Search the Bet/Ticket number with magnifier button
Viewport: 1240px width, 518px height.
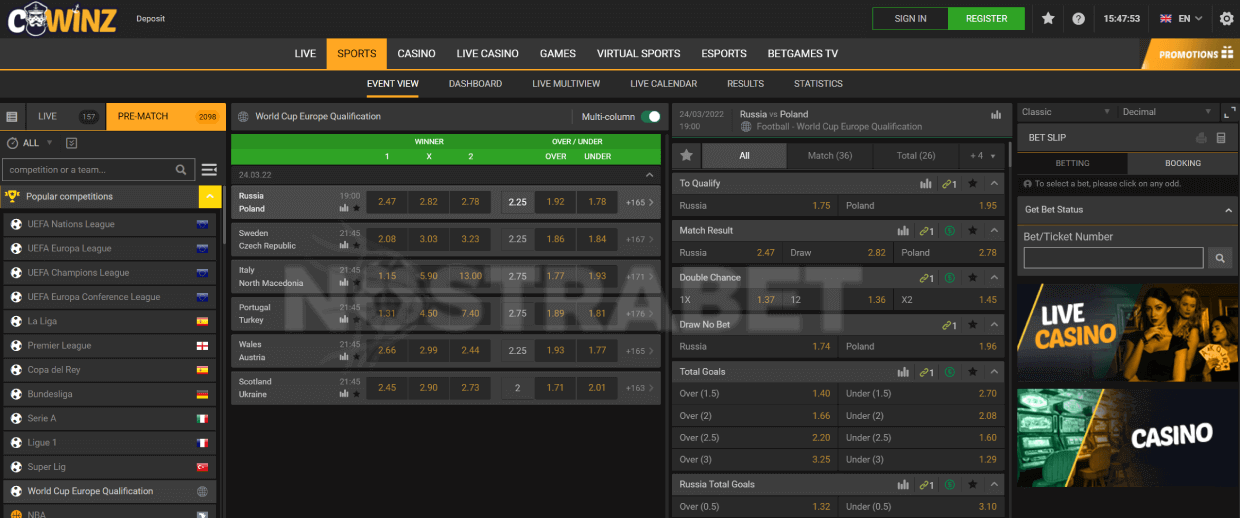click(1219, 258)
